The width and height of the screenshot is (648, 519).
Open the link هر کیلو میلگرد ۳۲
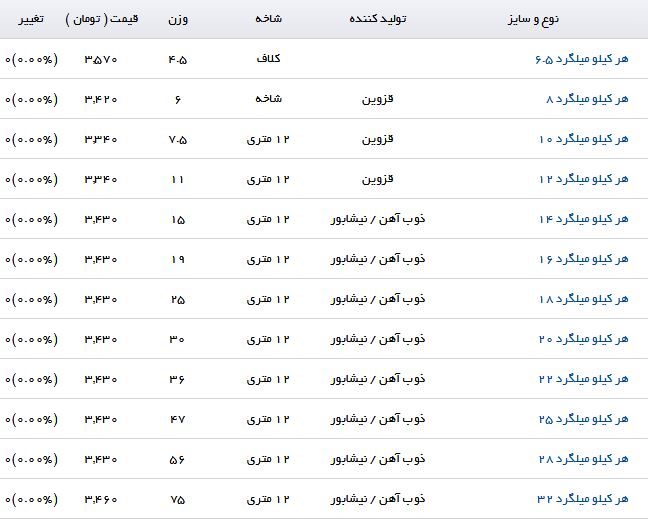point(583,500)
